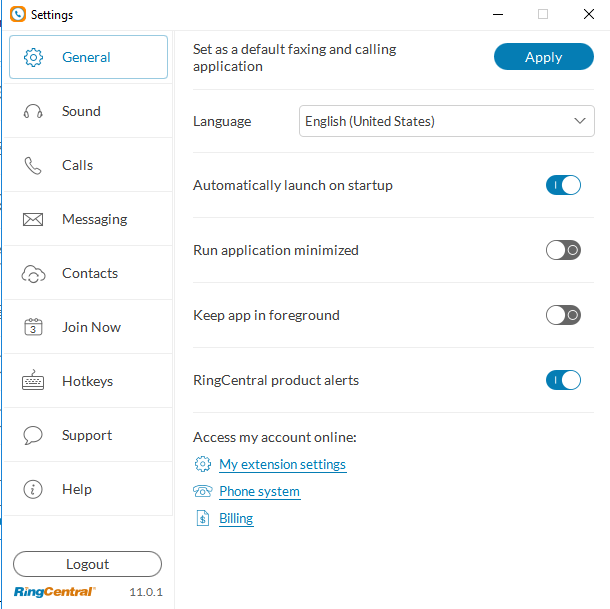Click the speech bubble Support icon
Screen dimensions: 610x609
pos(33,436)
